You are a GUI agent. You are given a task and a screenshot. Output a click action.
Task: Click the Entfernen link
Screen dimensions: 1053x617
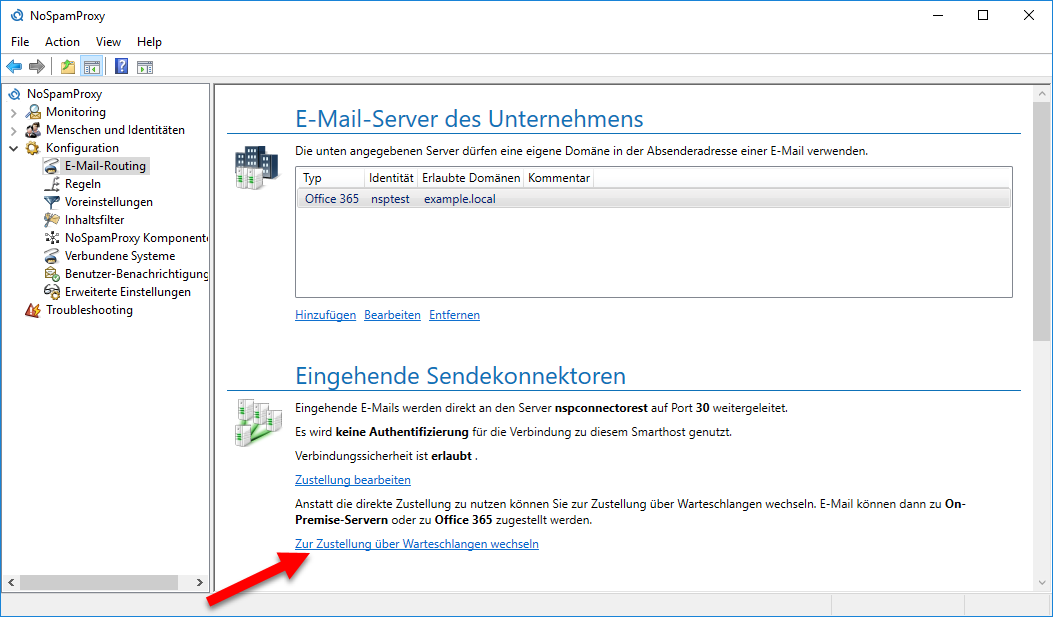tap(455, 315)
